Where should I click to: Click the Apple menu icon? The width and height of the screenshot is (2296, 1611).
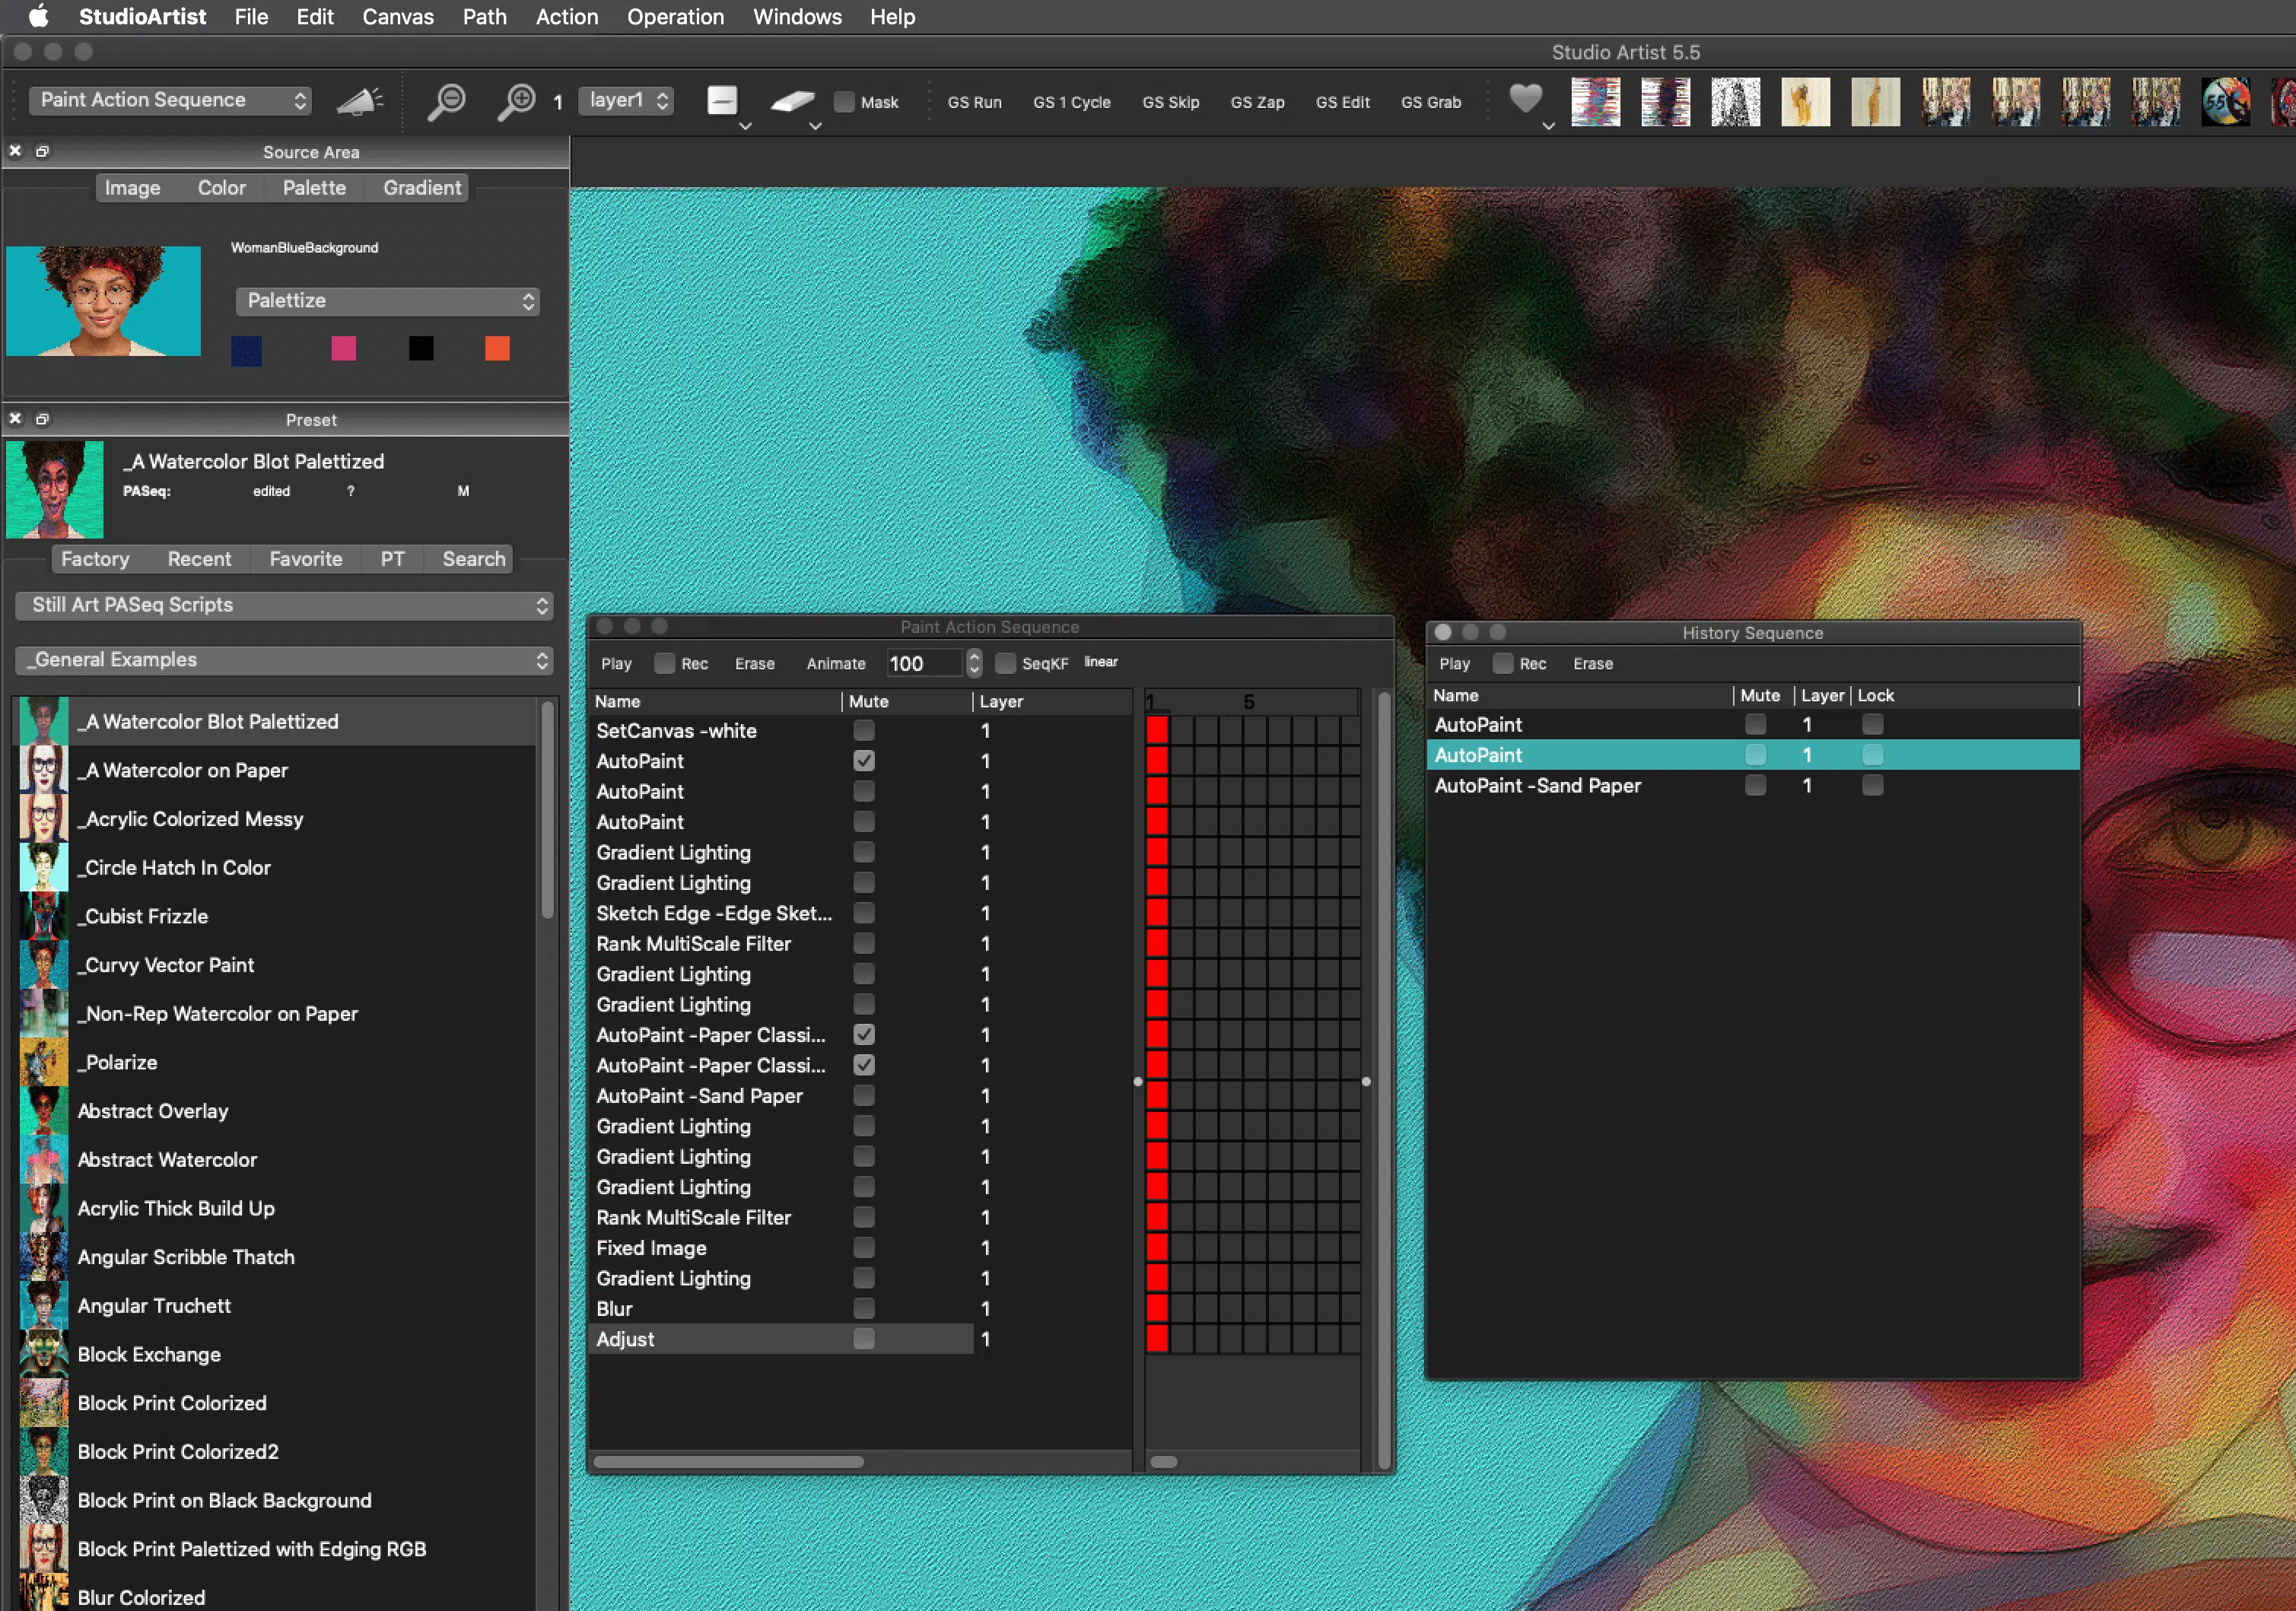click(x=38, y=16)
